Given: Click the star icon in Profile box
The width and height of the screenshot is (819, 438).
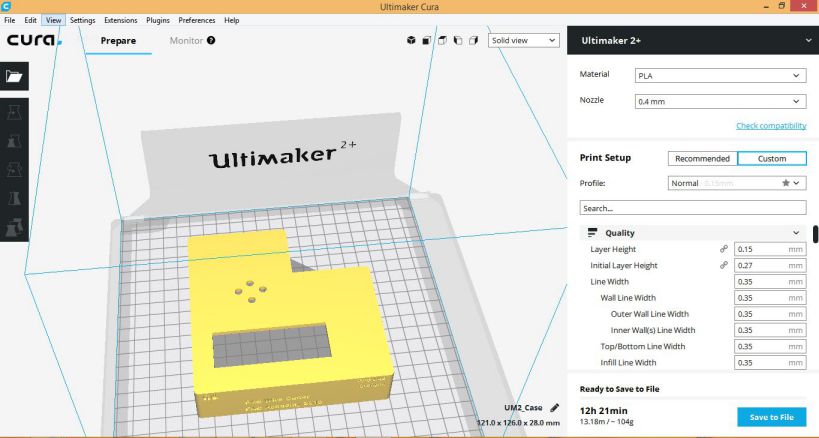Looking at the screenshot, I should click(x=786, y=183).
